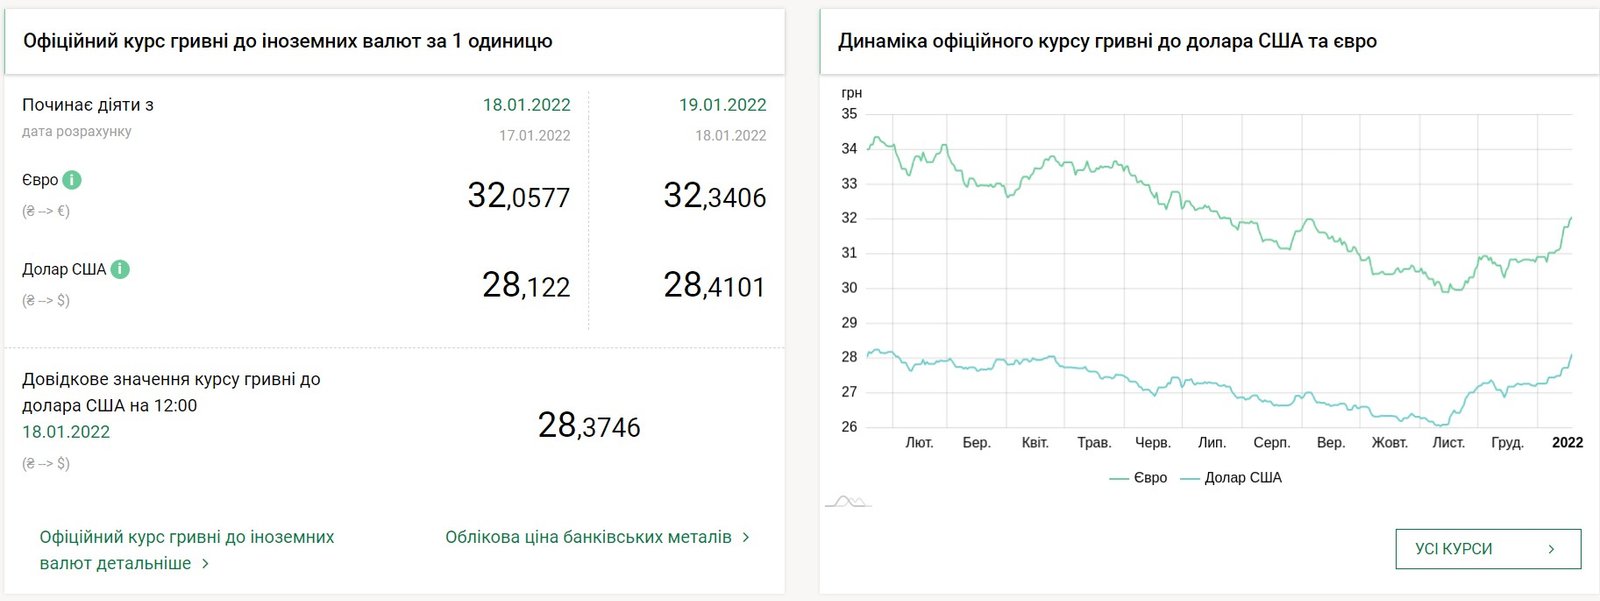Click chevron next to банківських металів link

[746, 537]
